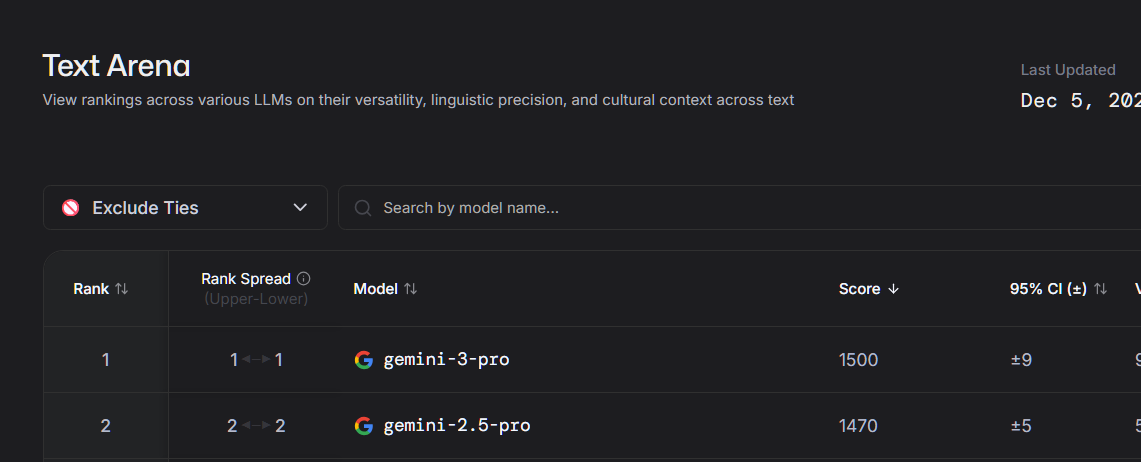Screen dimensions: 1141x462
Task: Open the gemini-3-pro model link
Action: tap(446, 360)
